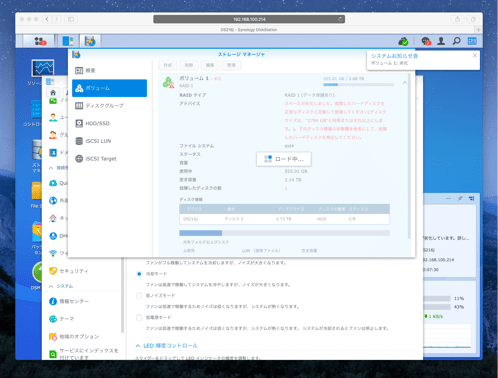Image resolution: width=498 pixels, height=378 pixels.
Task: Open widget panel settings icon
Action: coord(471,198)
